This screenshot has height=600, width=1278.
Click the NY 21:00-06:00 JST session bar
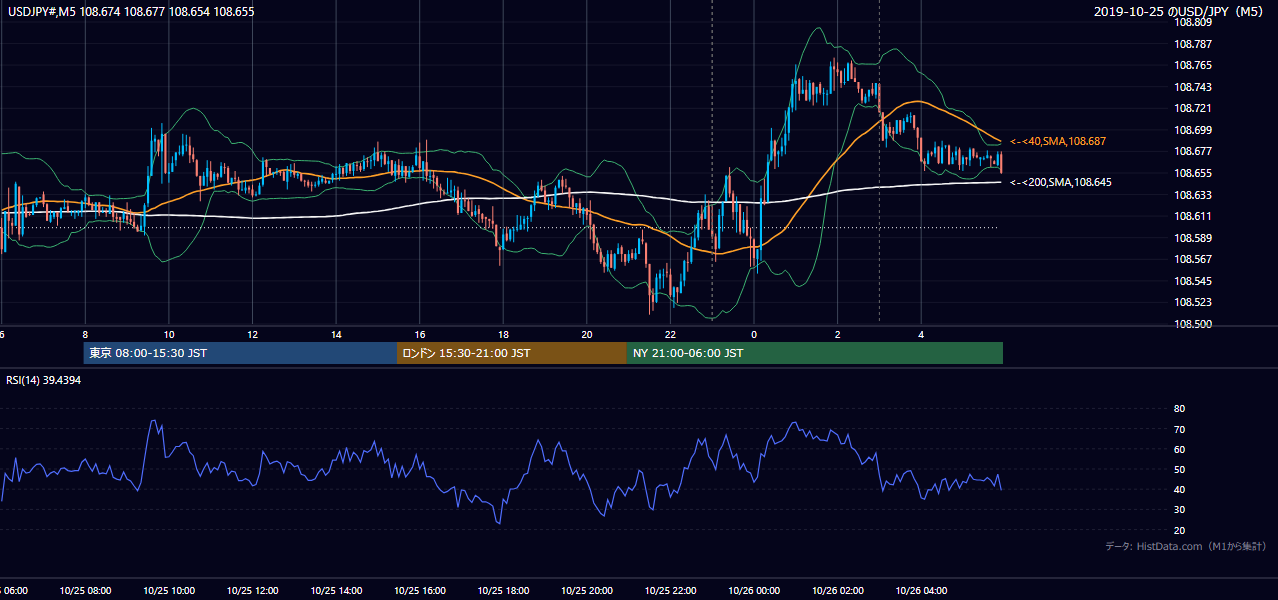tap(815, 353)
